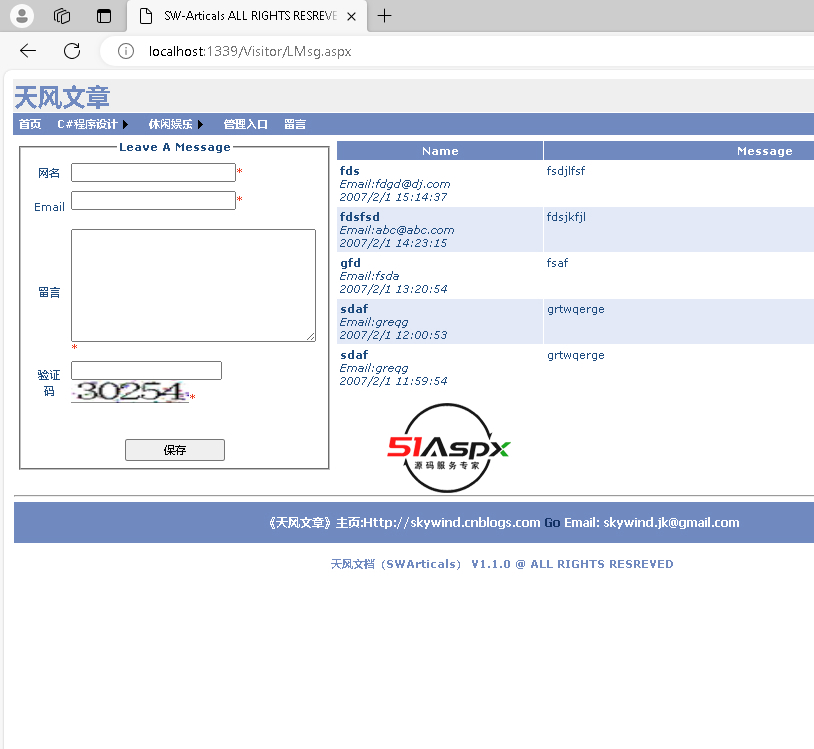
Task: Select the name fds entry
Action: coord(349,171)
